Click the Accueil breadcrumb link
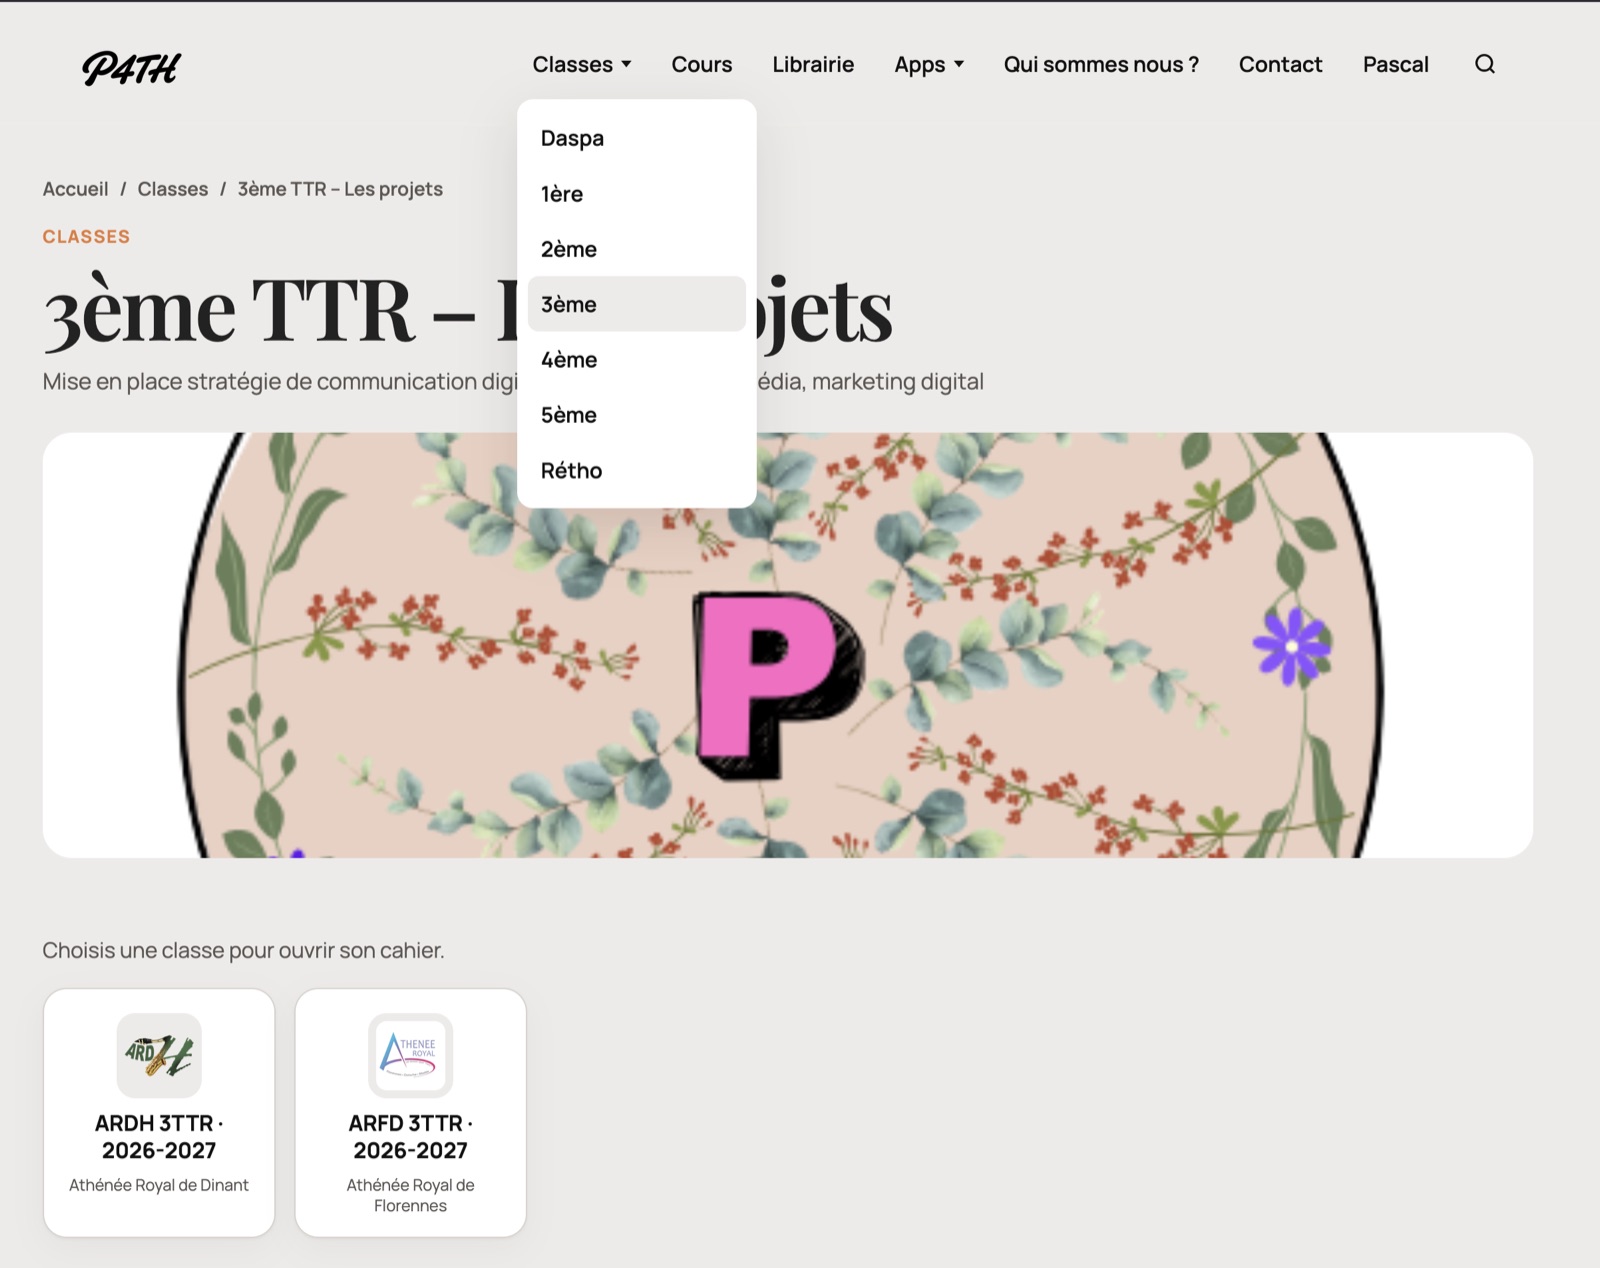Image resolution: width=1600 pixels, height=1268 pixels. point(75,189)
